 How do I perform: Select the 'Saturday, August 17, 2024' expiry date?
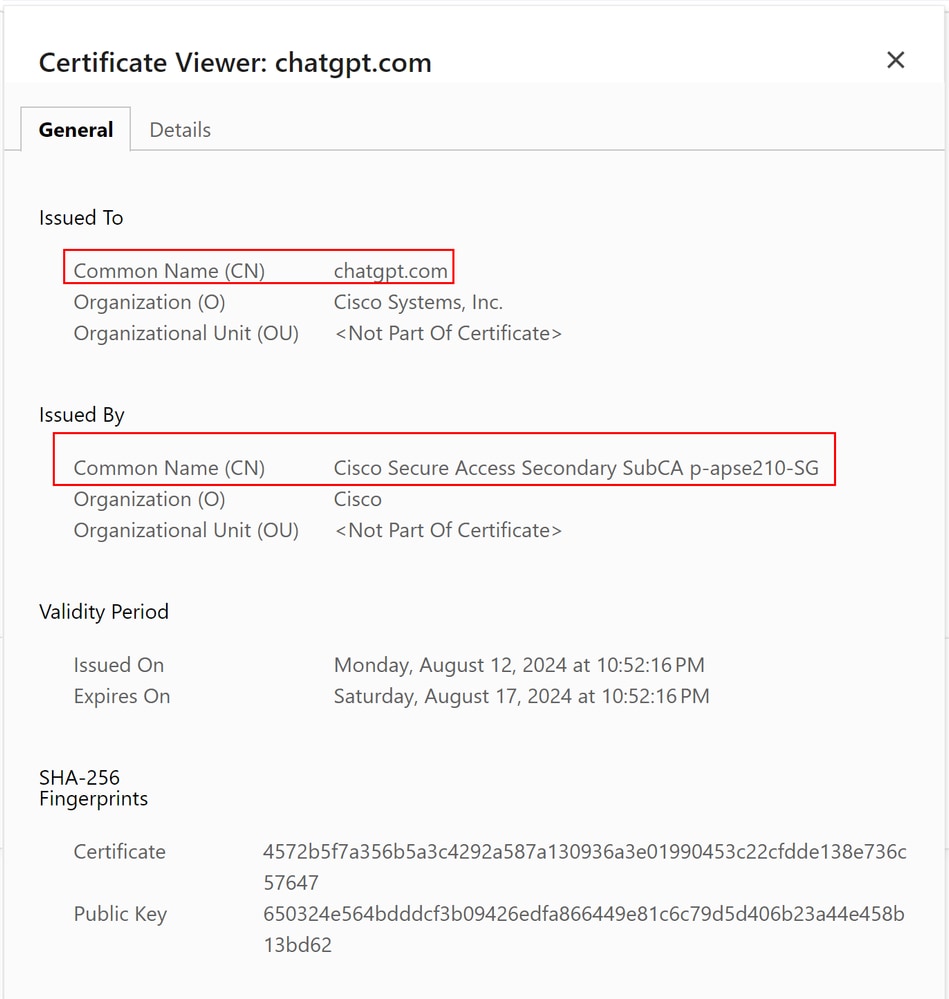(x=522, y=696)
